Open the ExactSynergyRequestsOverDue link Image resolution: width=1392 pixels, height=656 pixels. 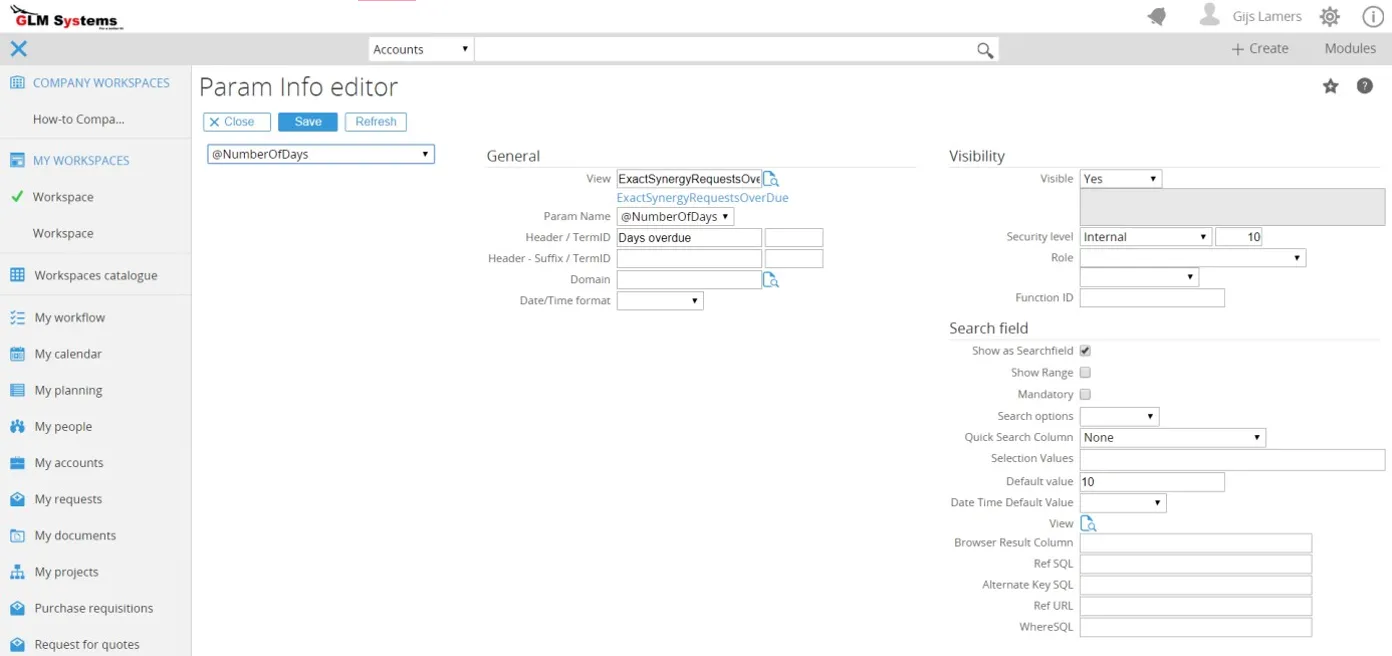pyautogui.click(x=702, y=198)
